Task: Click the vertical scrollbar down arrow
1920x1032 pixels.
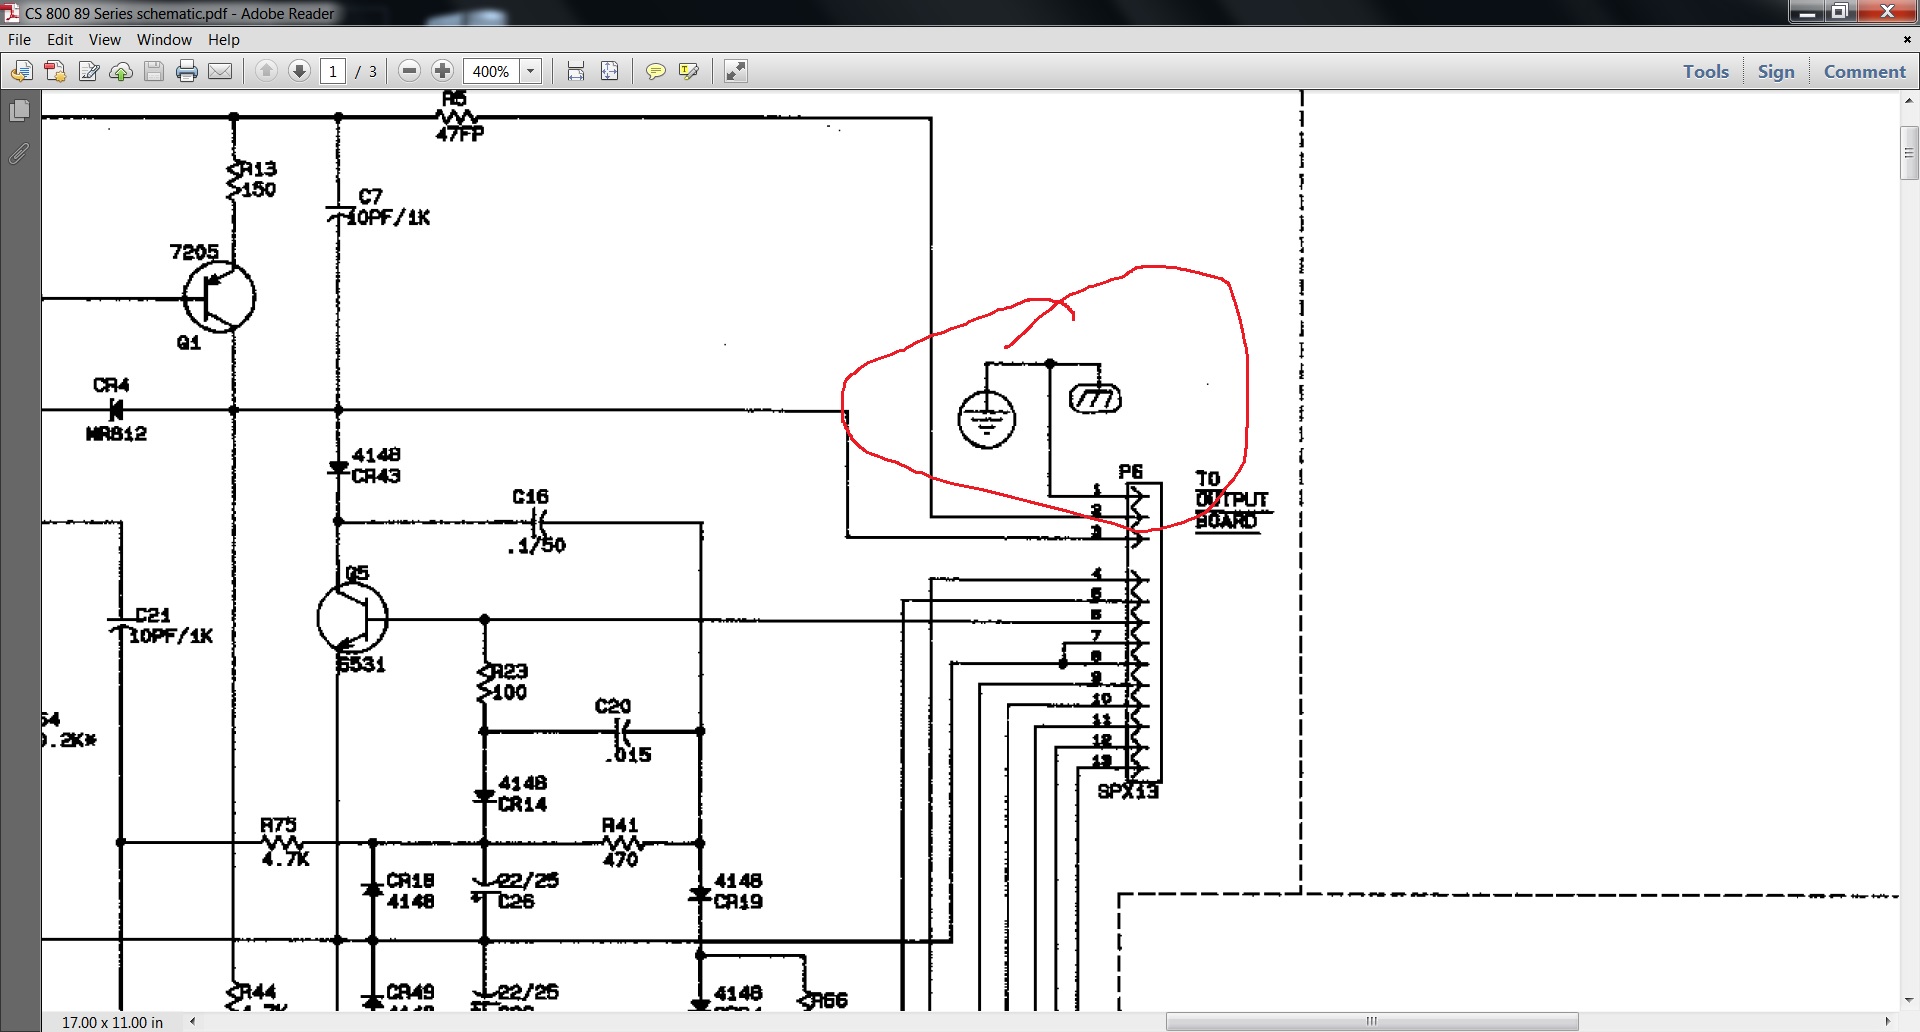Action: coord(1909,999)
